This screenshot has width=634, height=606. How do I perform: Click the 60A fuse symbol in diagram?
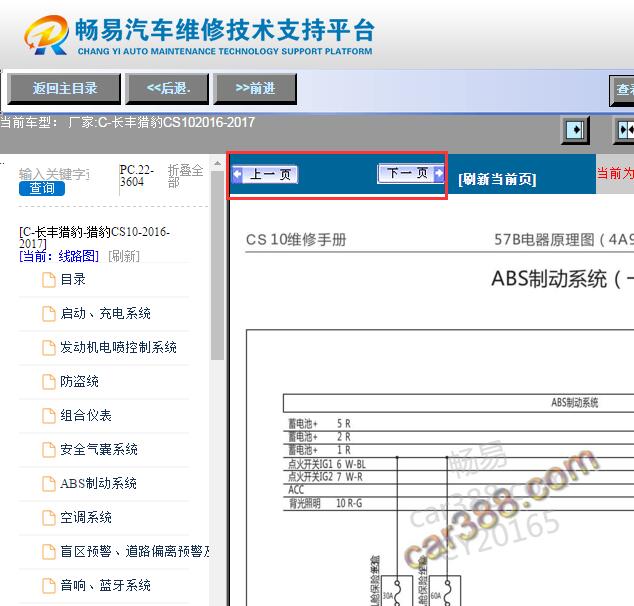445,591
